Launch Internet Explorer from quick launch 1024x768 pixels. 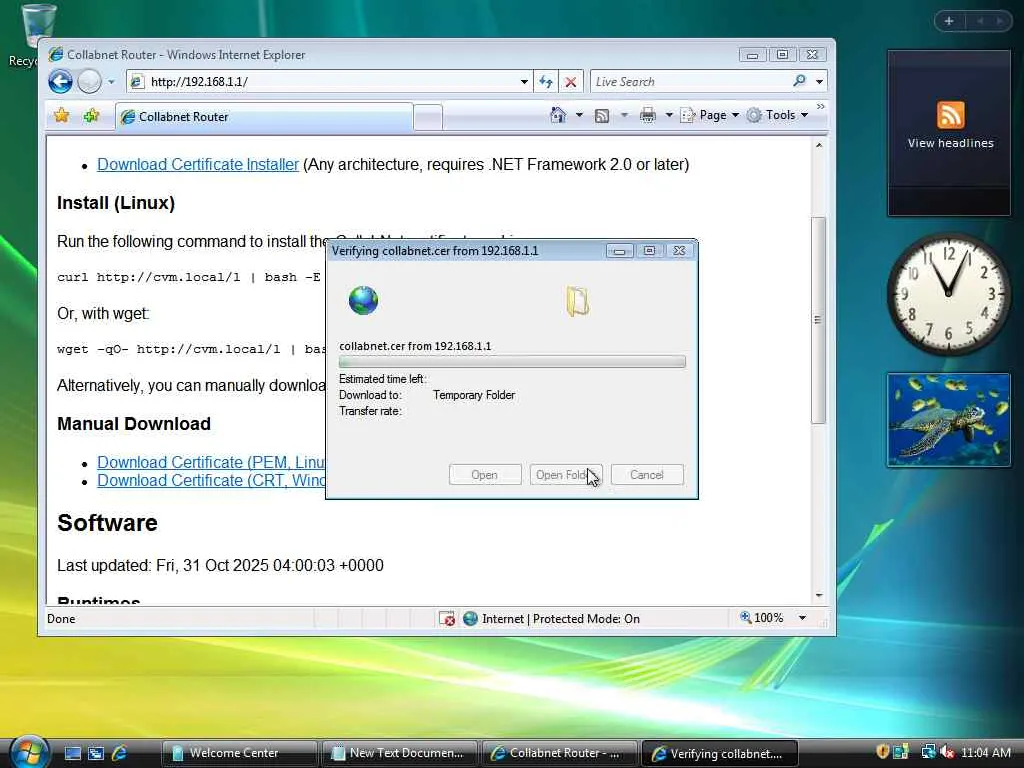coord(119,753)
